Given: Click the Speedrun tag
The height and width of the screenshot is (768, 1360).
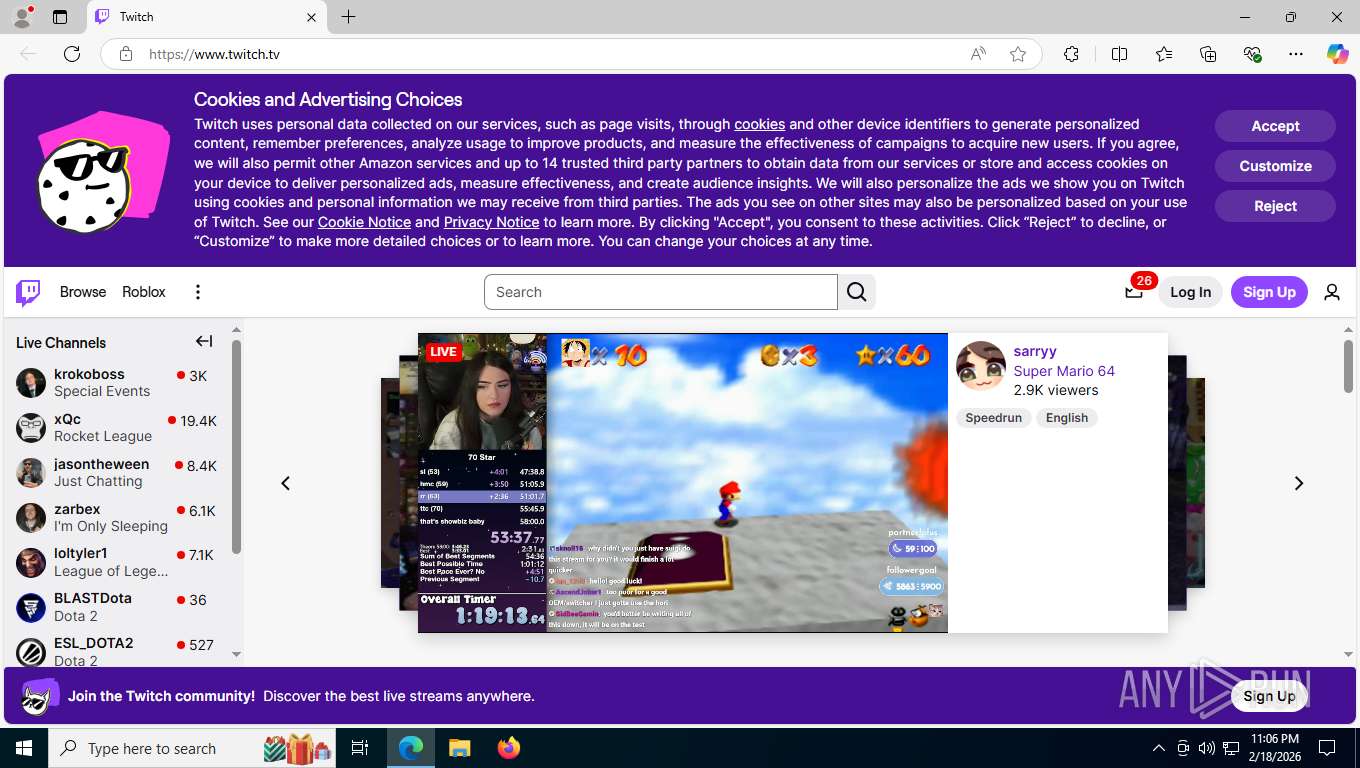Looking at the screenshot, I should [x=993, y=418].
